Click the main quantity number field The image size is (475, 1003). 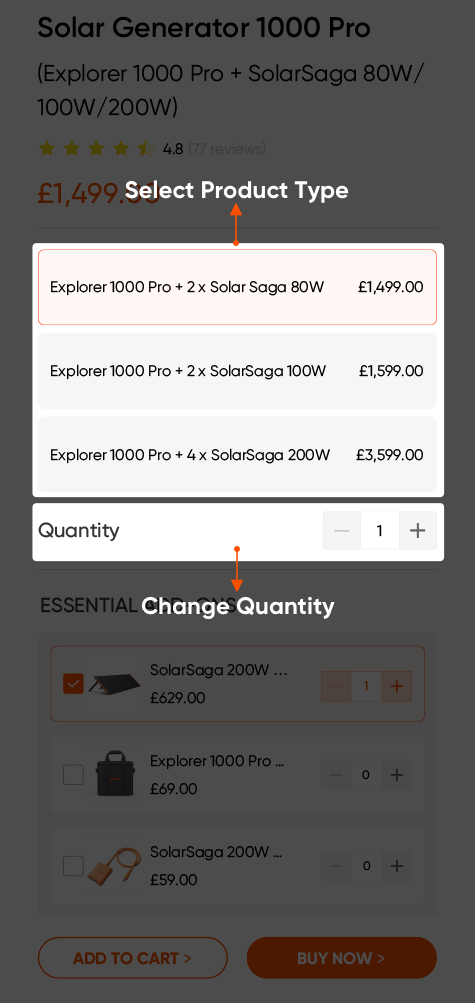click(x=380, y=530)
